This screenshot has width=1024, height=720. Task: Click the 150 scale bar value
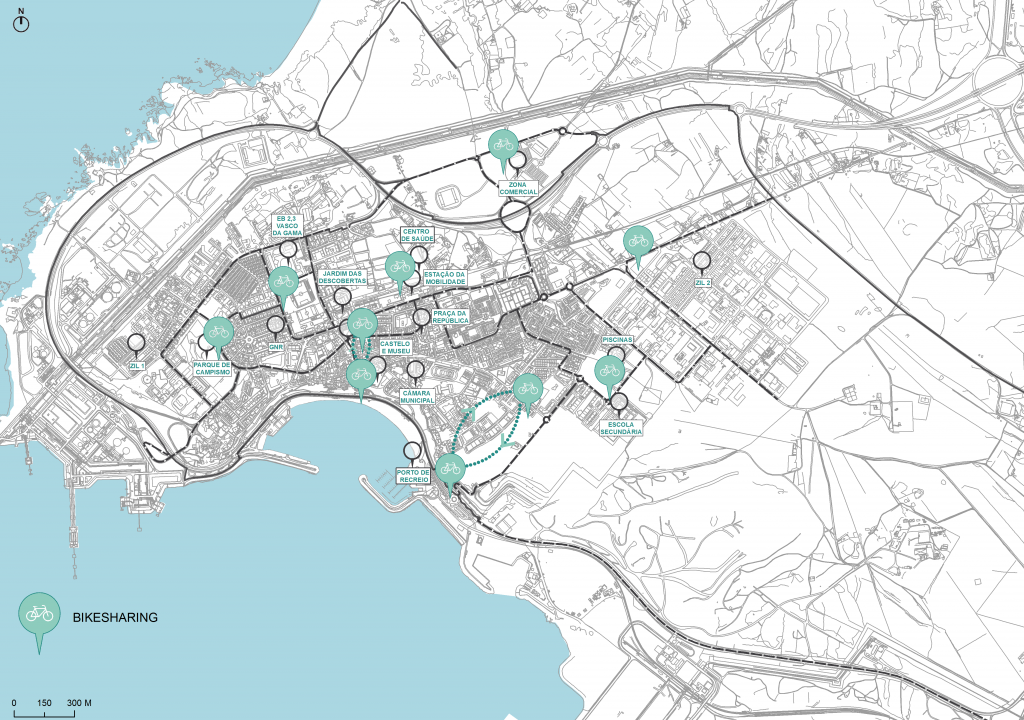[x=44, y=703]
